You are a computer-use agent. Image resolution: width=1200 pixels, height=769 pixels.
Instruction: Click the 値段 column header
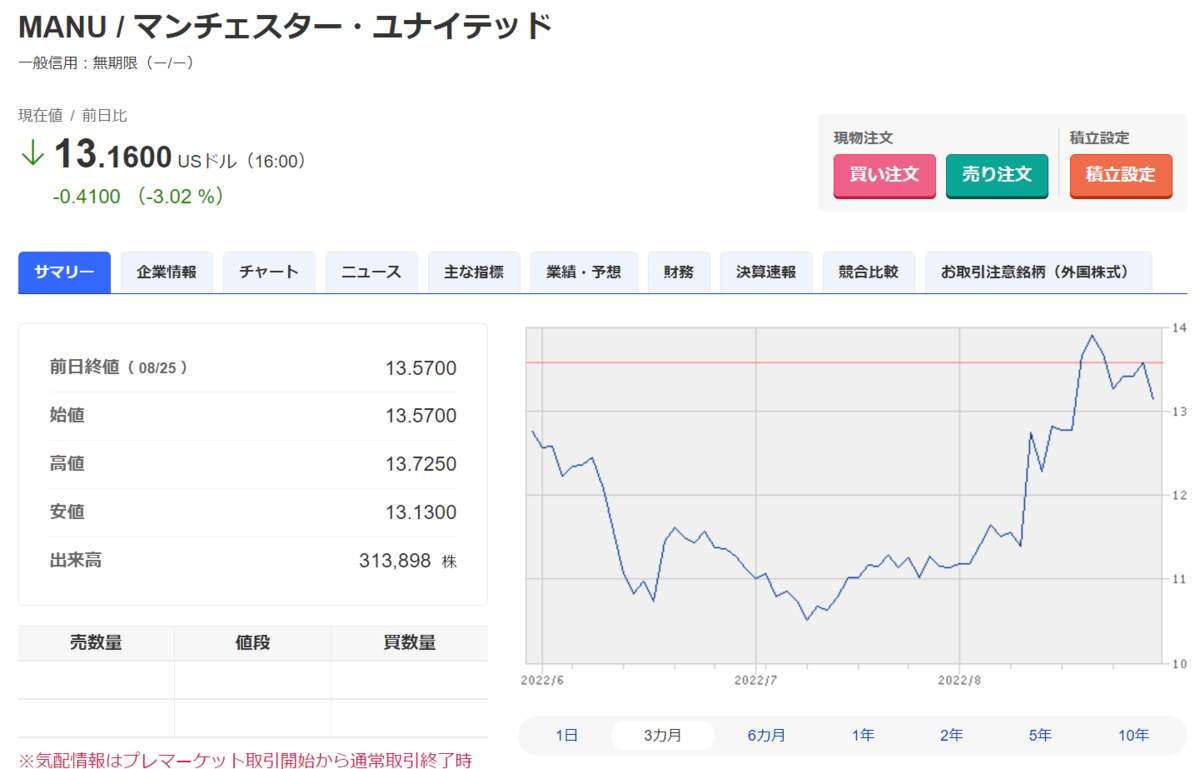tap(253, 643)
